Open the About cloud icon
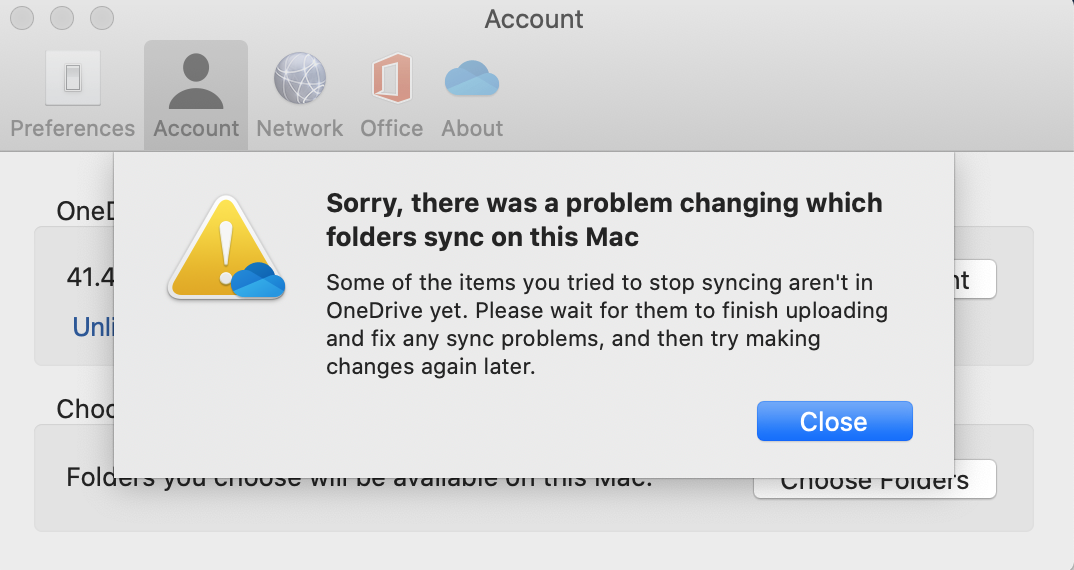Viewport: 1074px width, 570px height. tap(472, 79)
